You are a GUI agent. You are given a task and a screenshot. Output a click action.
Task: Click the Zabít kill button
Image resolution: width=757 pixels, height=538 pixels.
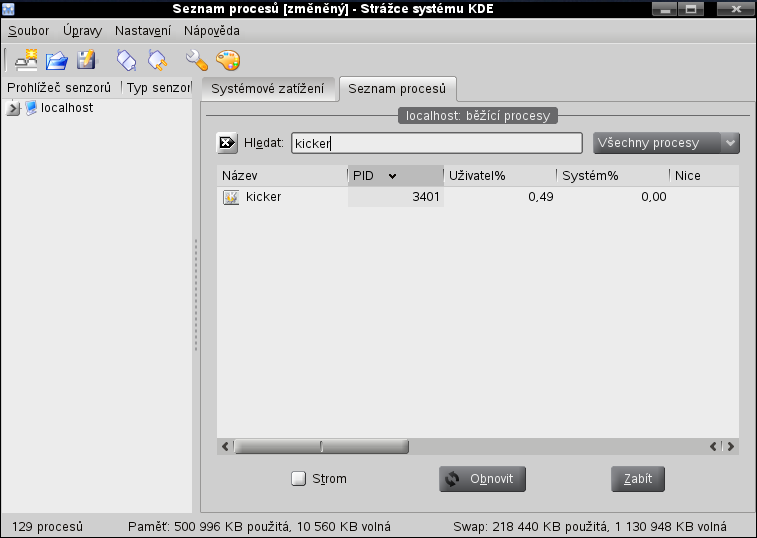[638, 479]
